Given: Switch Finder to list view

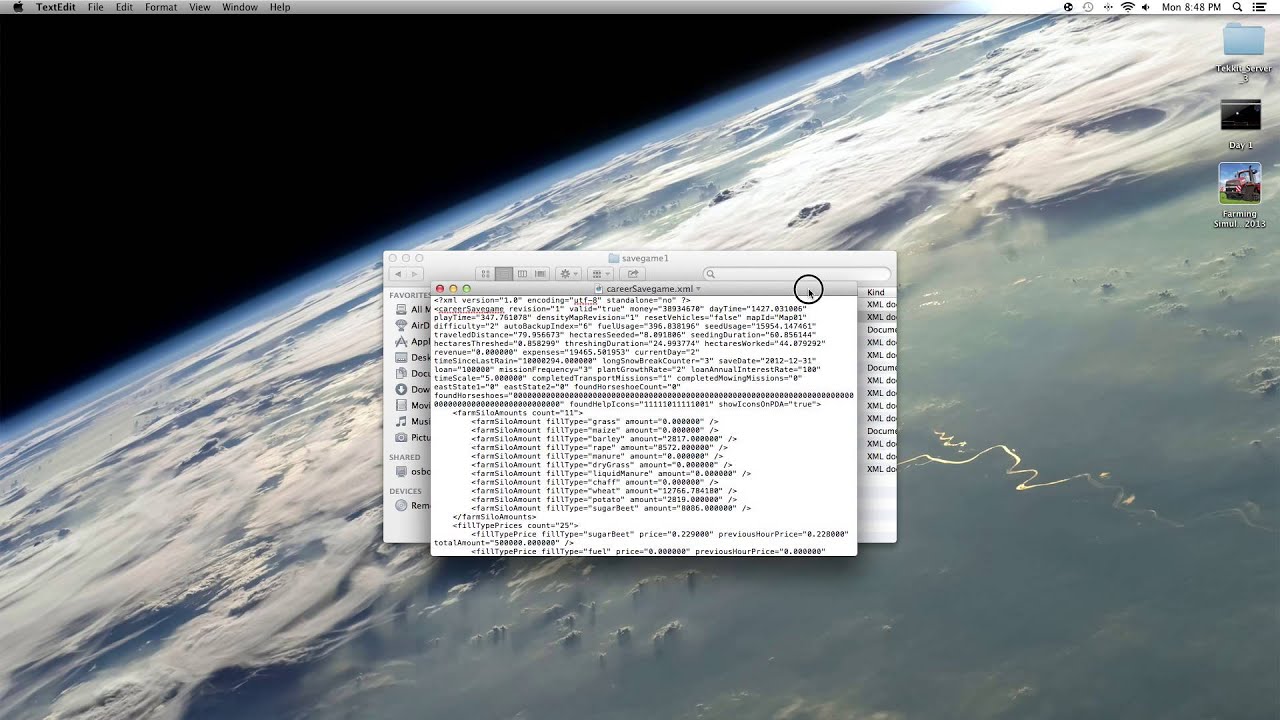Looking at the screenshot, I should click(504, 274).
